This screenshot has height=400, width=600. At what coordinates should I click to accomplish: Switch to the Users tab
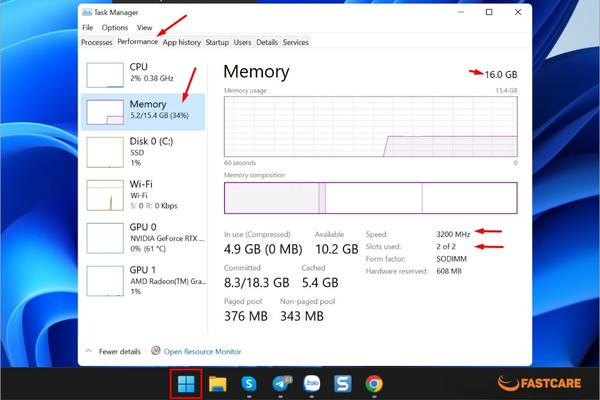(243, 42)
